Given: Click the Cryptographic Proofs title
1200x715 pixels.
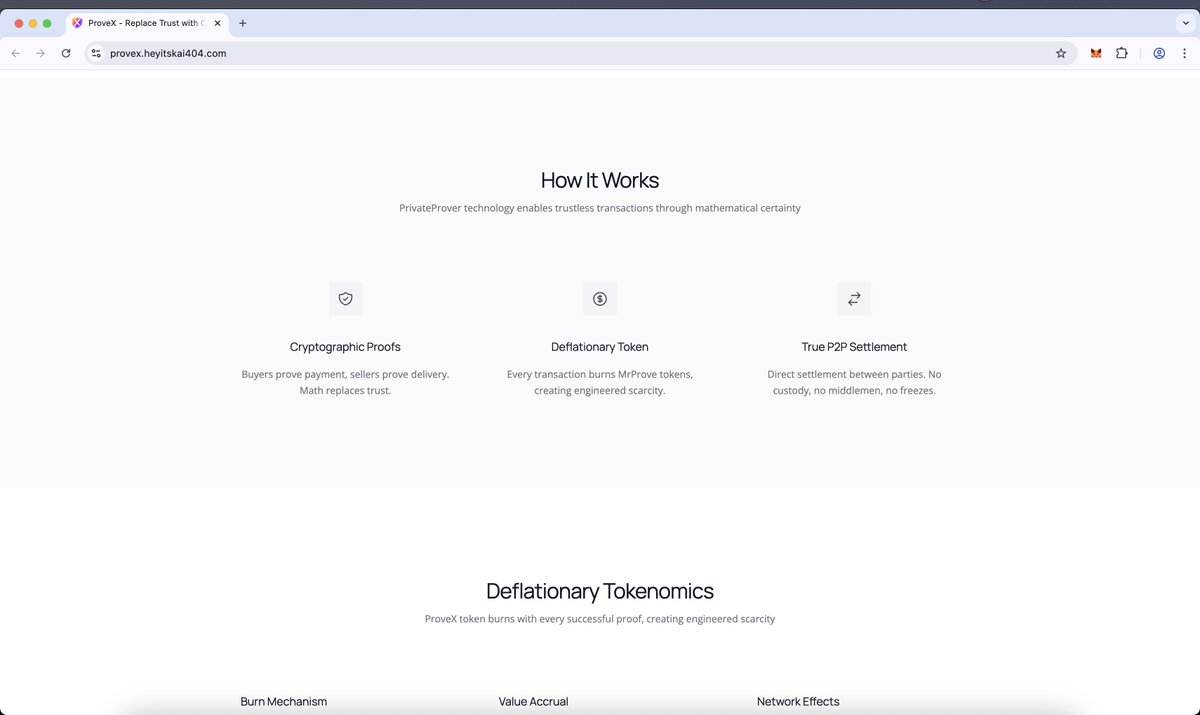Looking at the screenshot, I should coord(345,347).
